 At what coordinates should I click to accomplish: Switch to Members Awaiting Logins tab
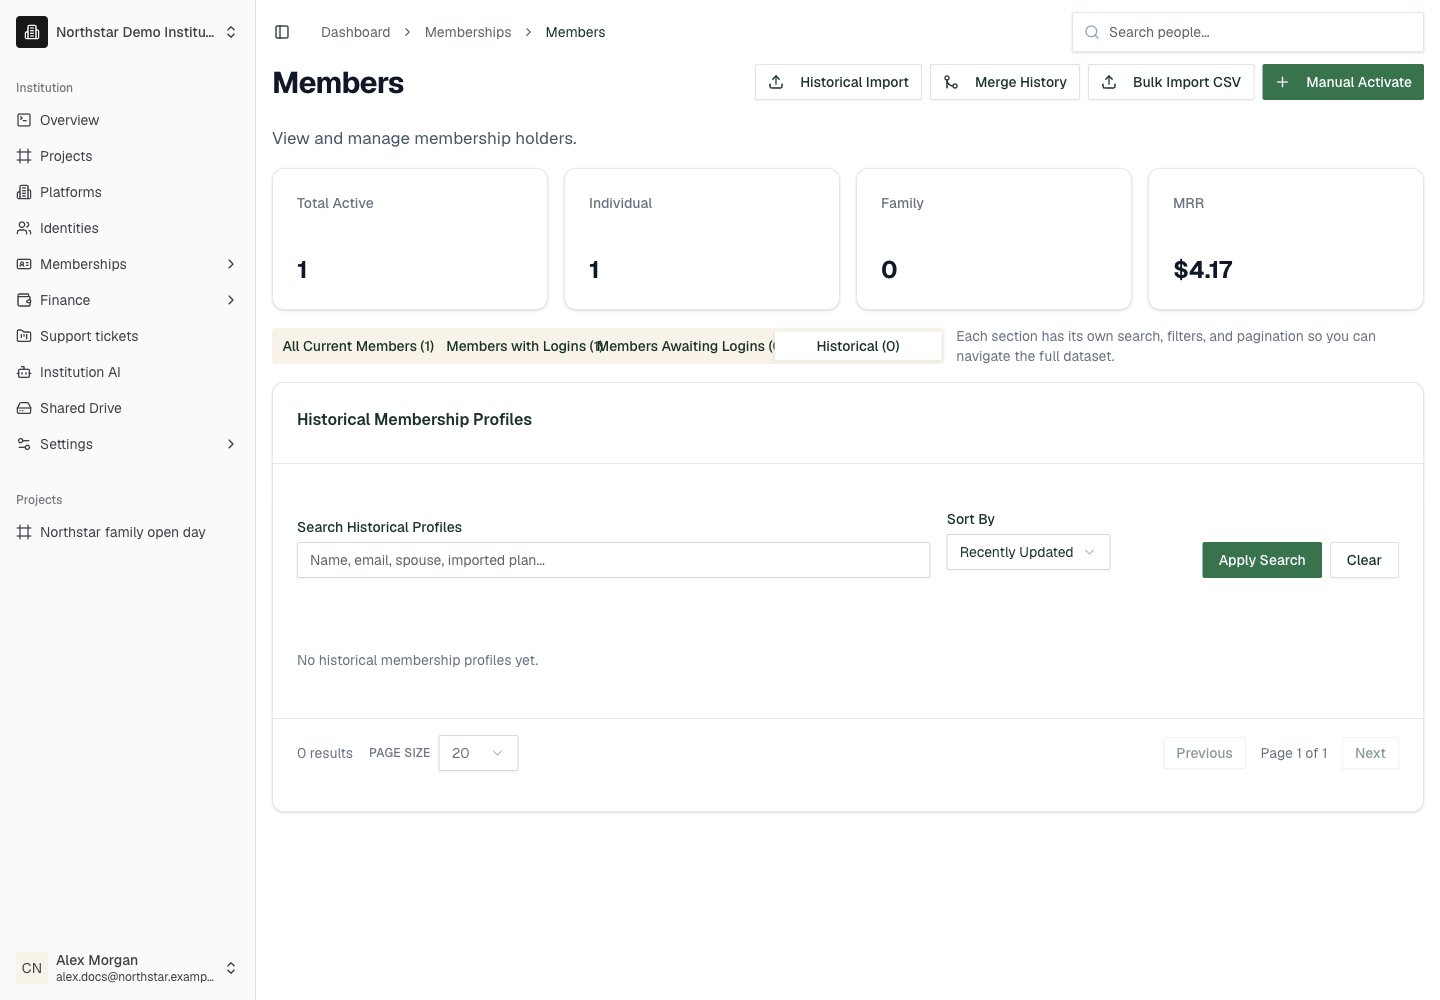pyautogui.click(x=690, y=346)
